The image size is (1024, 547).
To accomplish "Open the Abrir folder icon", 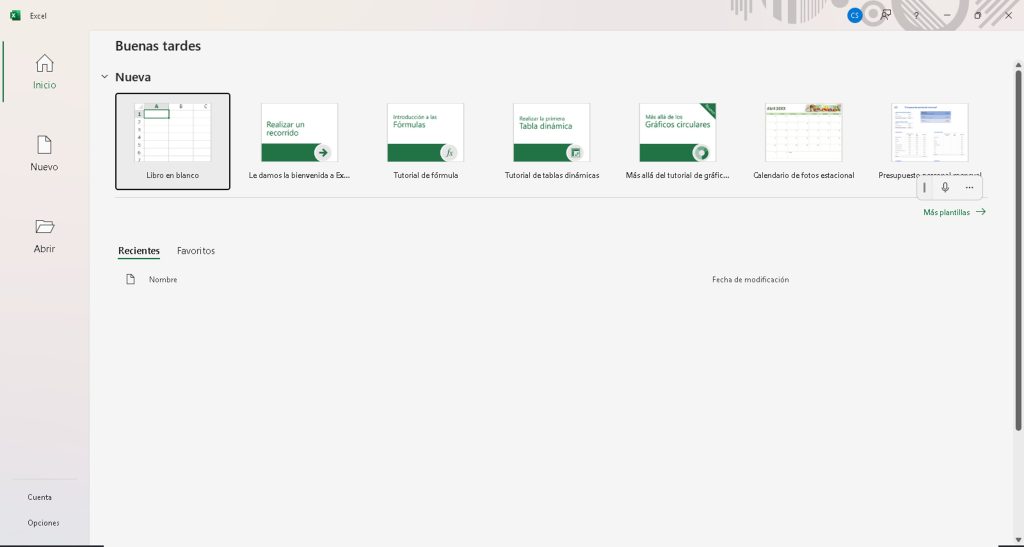I will [44, 227].
